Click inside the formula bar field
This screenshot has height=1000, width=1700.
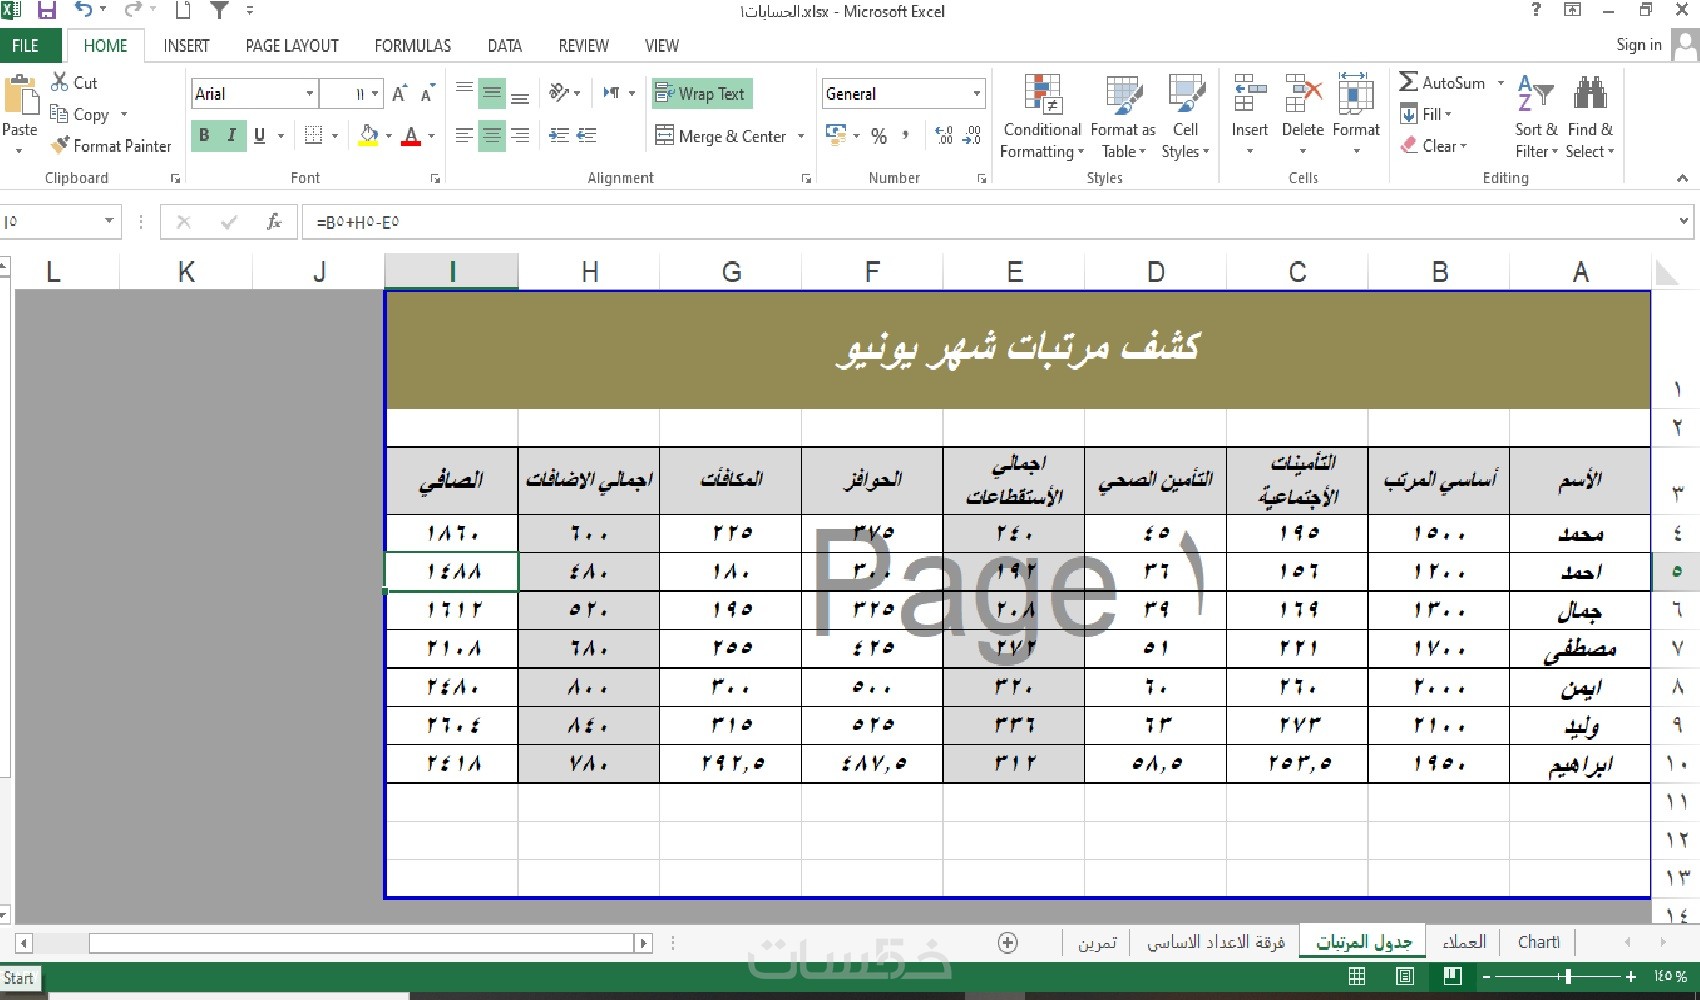coord(988,222)
